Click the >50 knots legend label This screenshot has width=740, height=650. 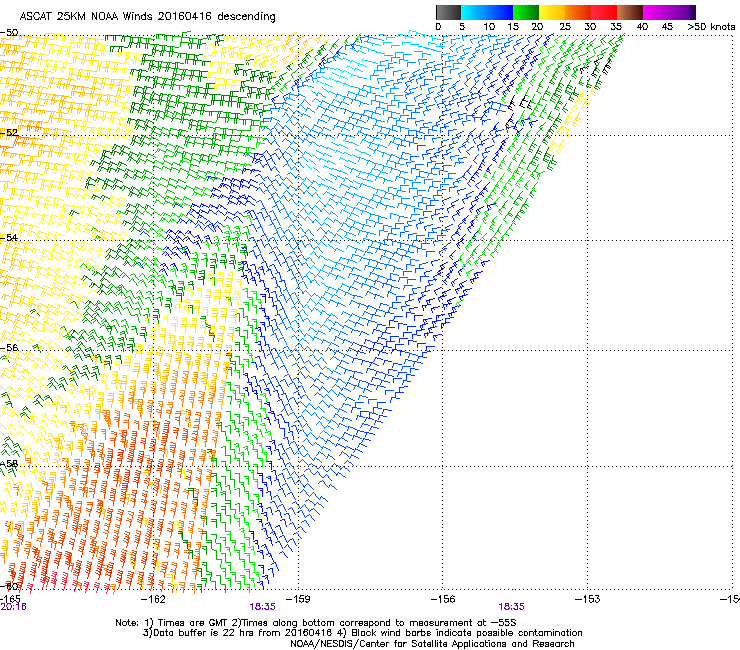coord(711,26)
